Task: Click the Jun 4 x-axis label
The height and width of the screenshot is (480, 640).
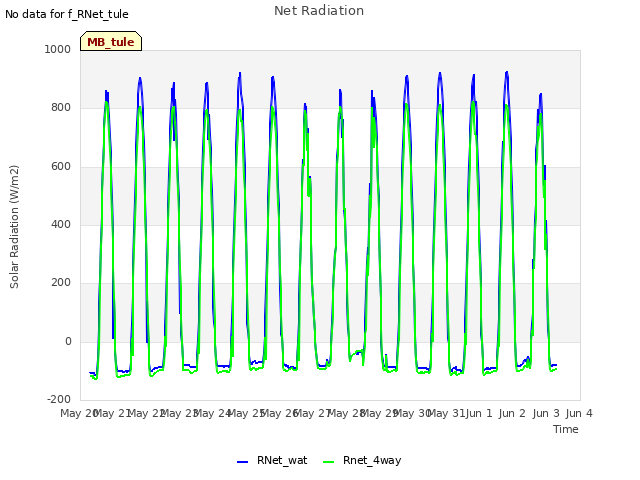Action: pyautogui.click(x=579, y=413)
